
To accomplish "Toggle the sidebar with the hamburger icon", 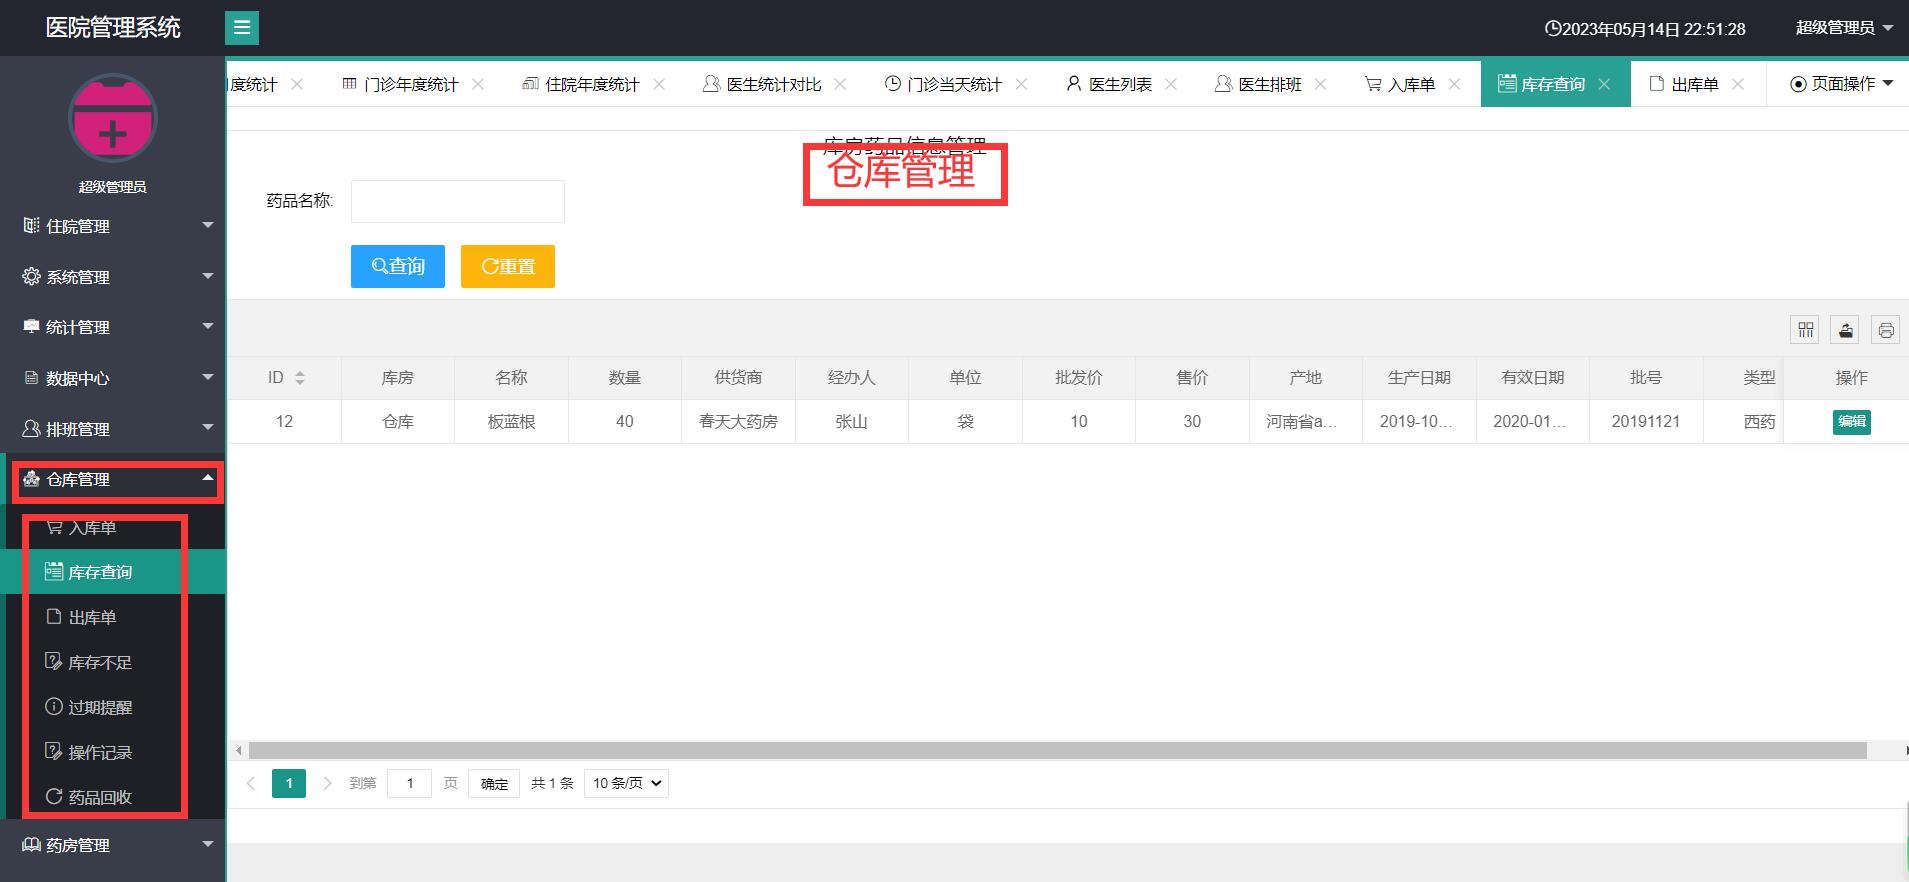I will [242, 28].
